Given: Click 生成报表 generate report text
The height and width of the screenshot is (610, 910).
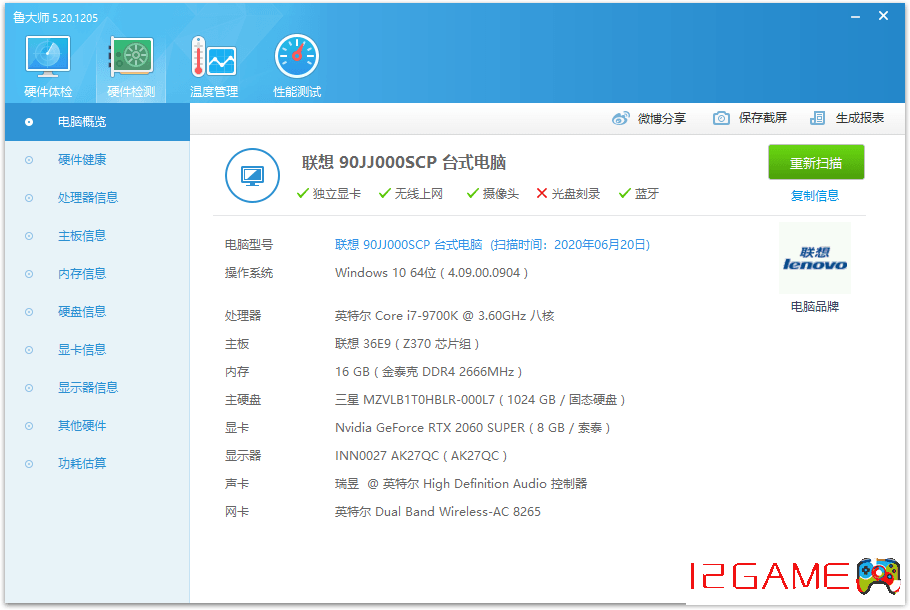Looking at the screenshot, I should [x=860, y=118].
